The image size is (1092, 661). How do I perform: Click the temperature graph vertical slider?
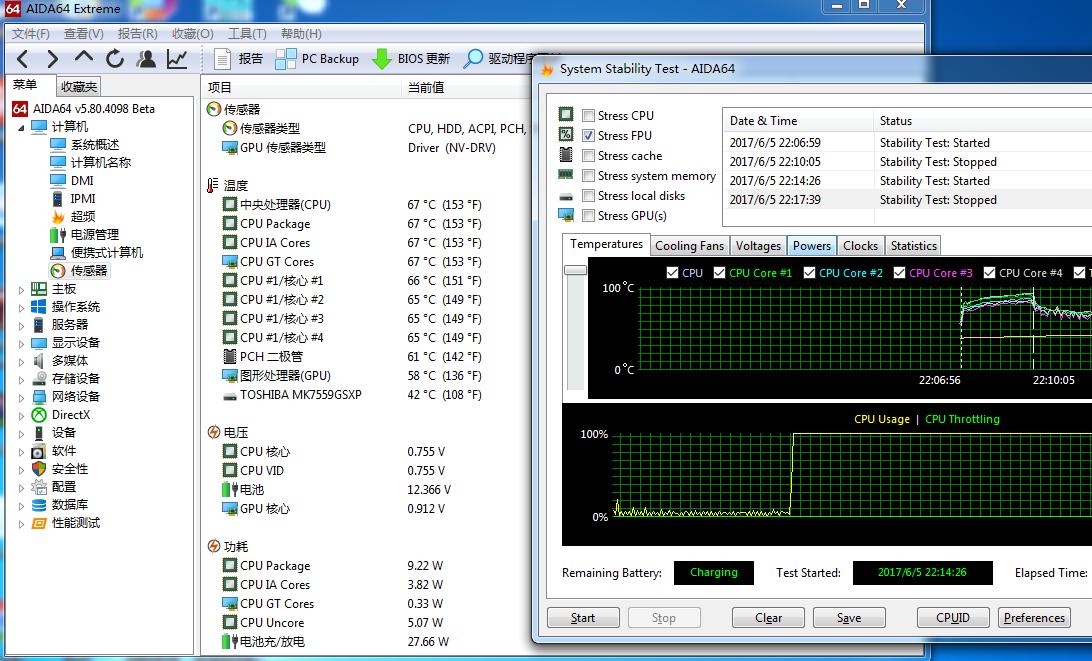click(x=575, y=271)
